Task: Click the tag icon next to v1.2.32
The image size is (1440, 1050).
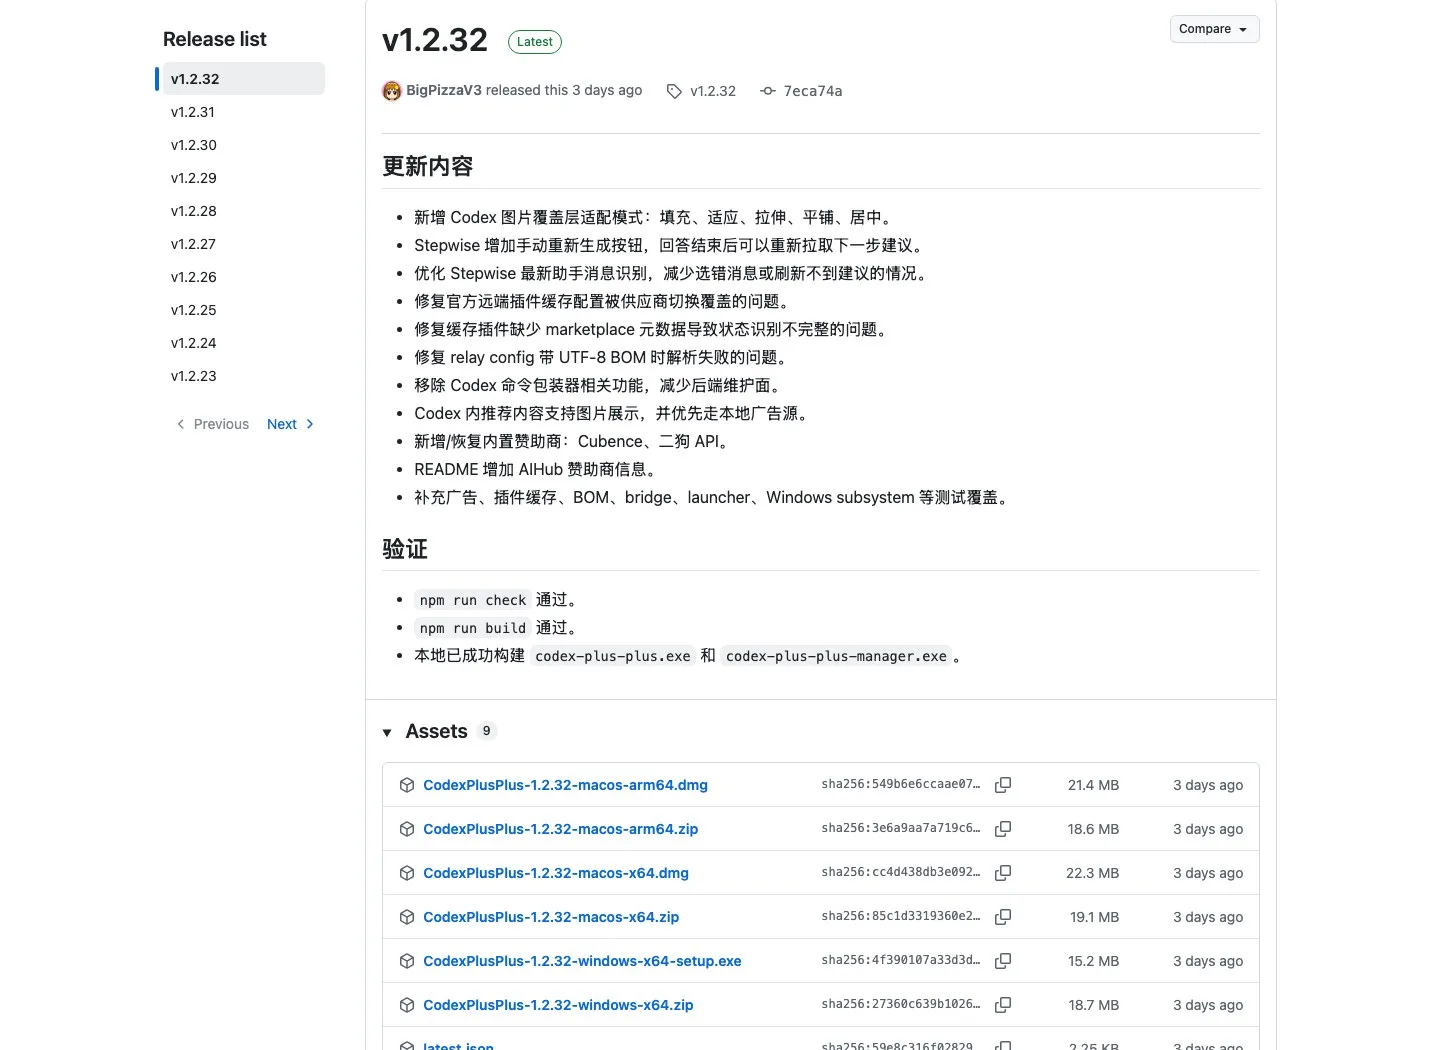Action: point(674,91)
